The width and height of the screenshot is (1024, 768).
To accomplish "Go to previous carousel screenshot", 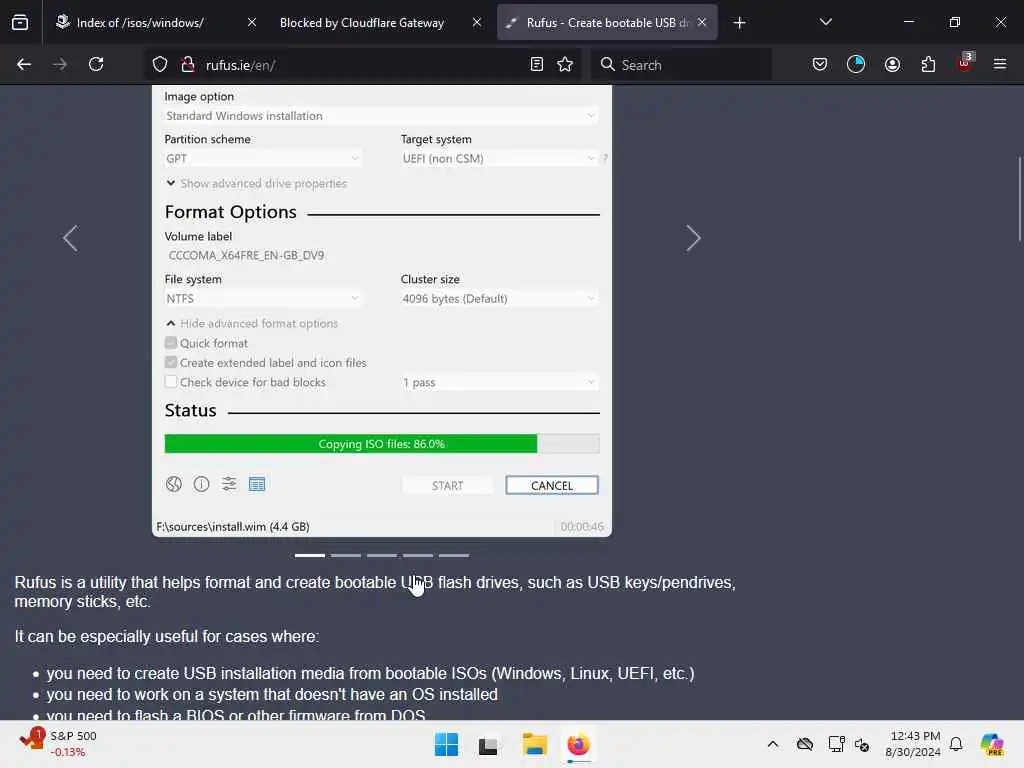I will point(70,238).
